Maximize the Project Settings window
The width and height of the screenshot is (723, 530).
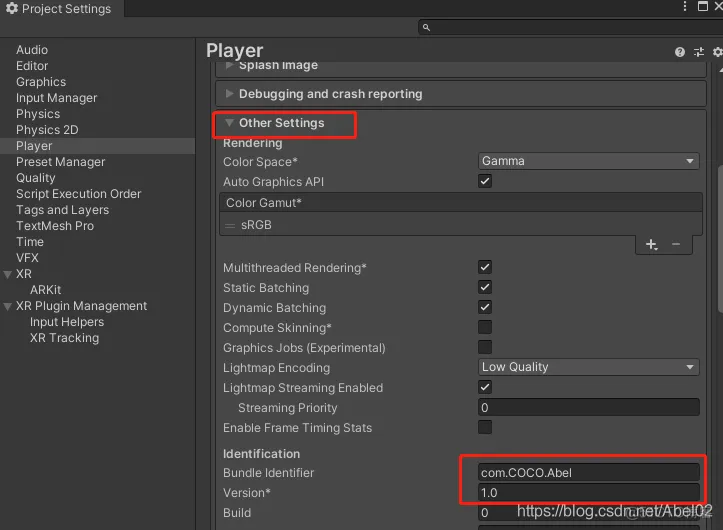[x=703, y=6]
